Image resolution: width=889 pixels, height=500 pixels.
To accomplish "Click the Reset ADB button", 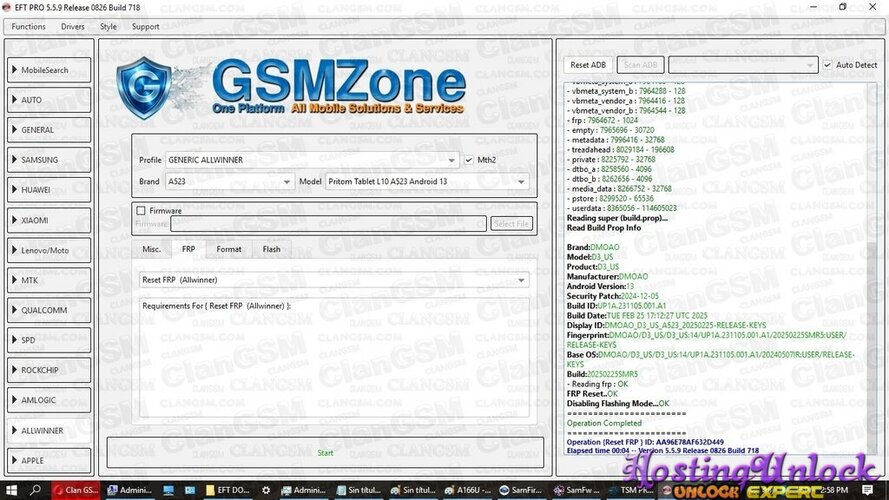I will tap(588, 65).
